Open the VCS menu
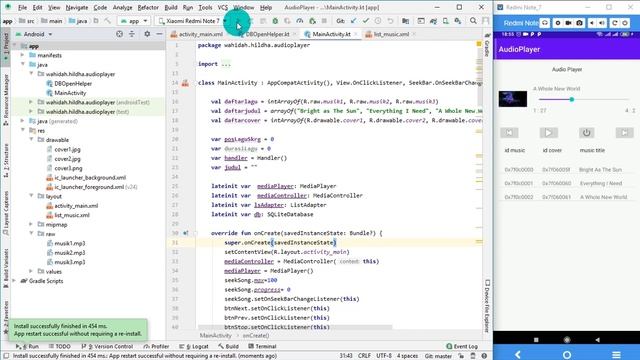Viewport: 640px width, 360px height. [222, 7]
